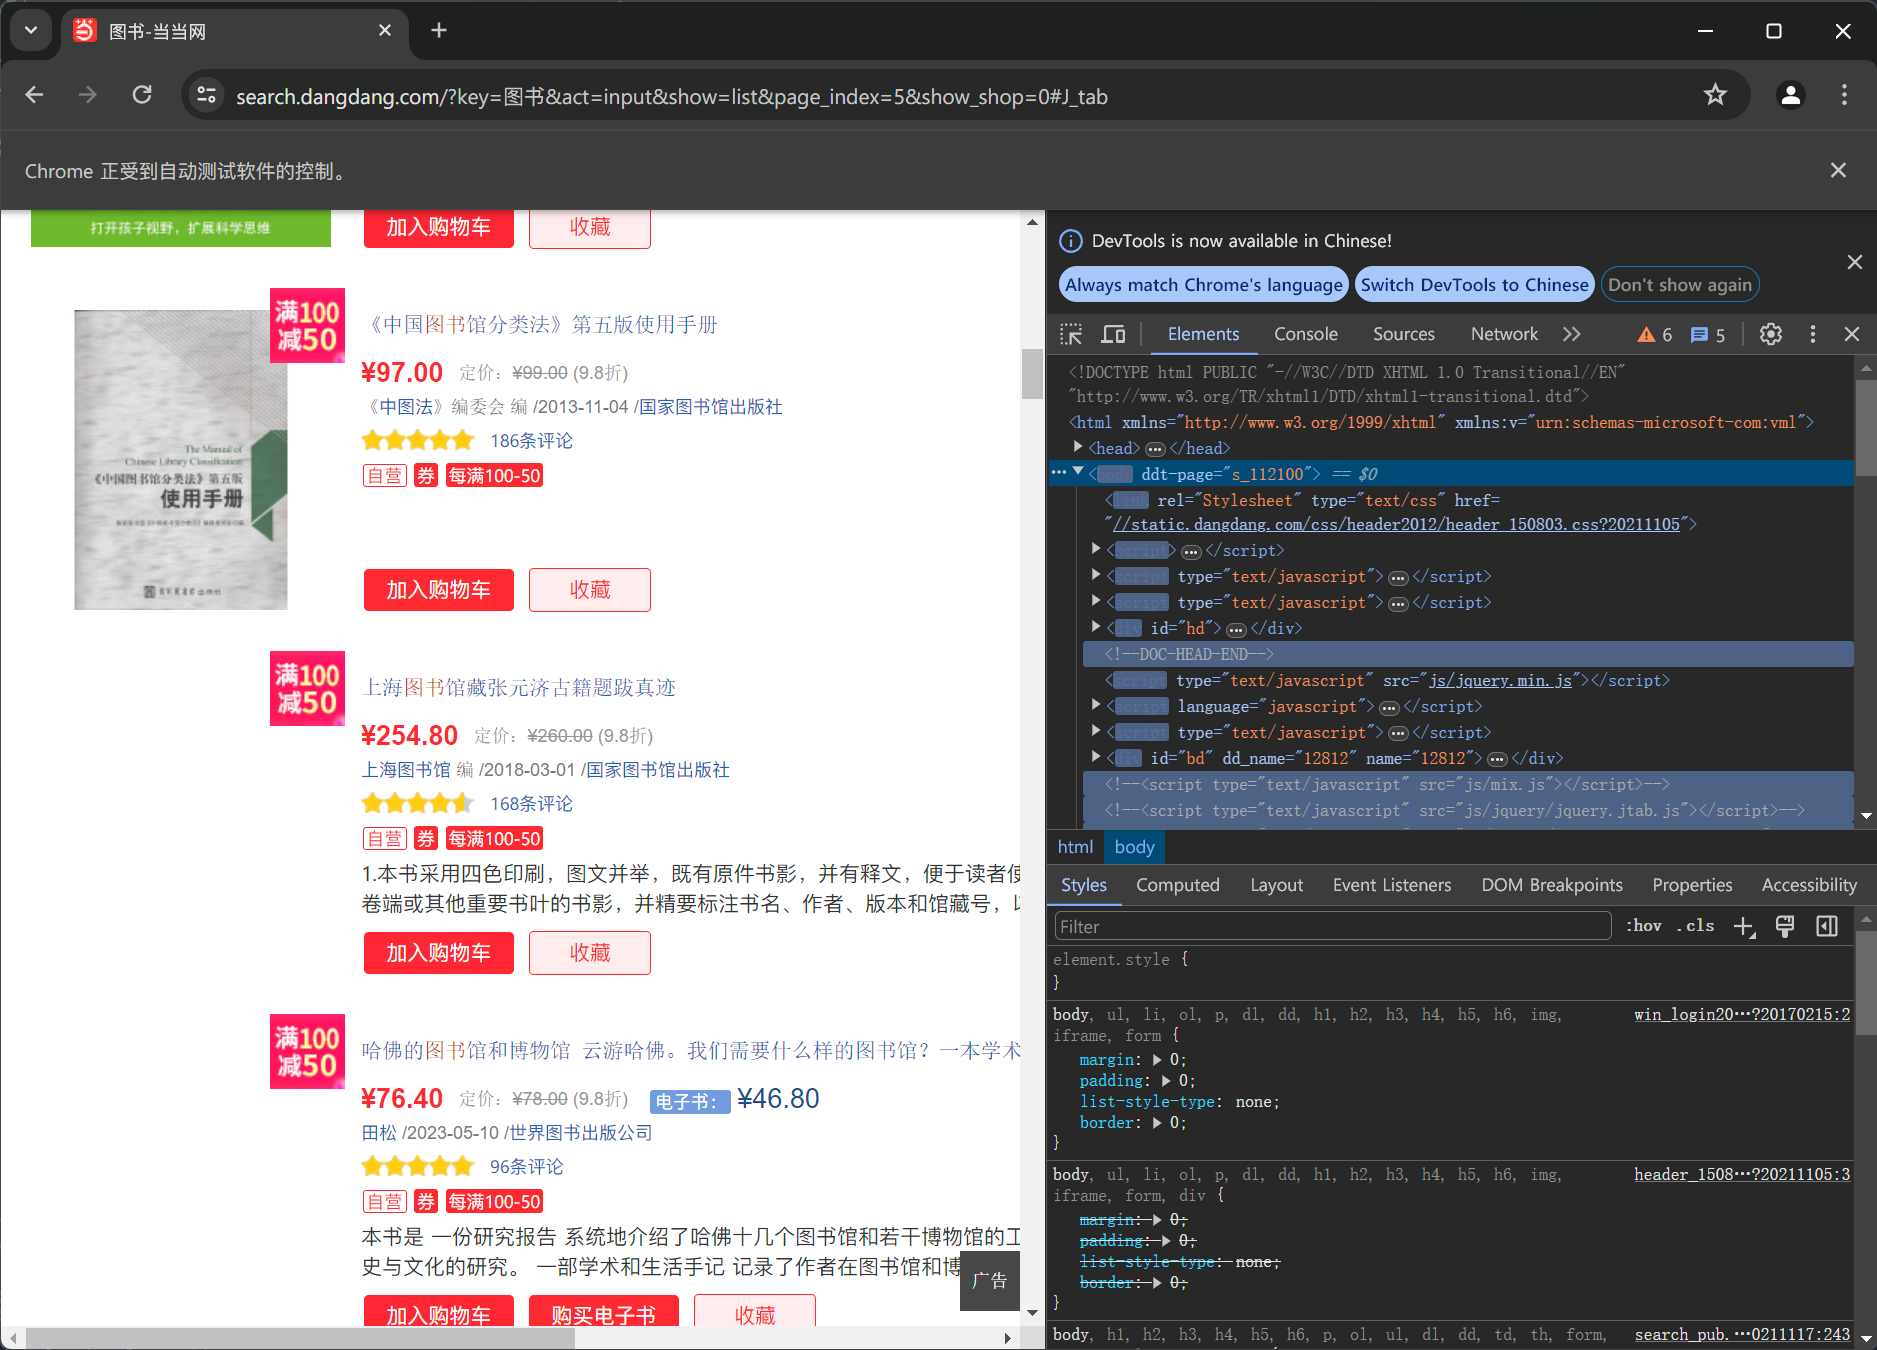Click Switch DevTools to Chinese
Image resolution: width=1877 pixels, height=1350 pixels.
click(x=1474, y=285)
